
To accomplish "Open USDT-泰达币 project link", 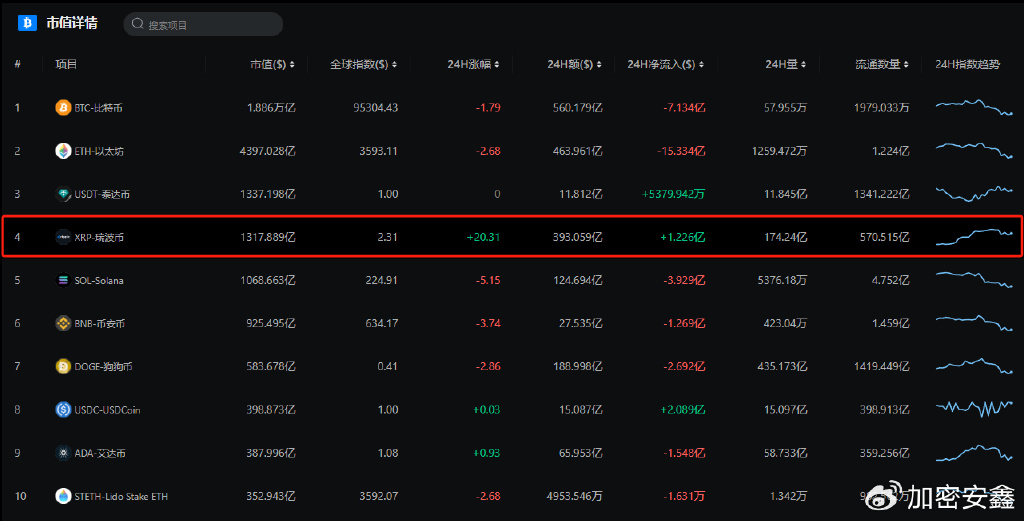I will [x=102, y=194].
